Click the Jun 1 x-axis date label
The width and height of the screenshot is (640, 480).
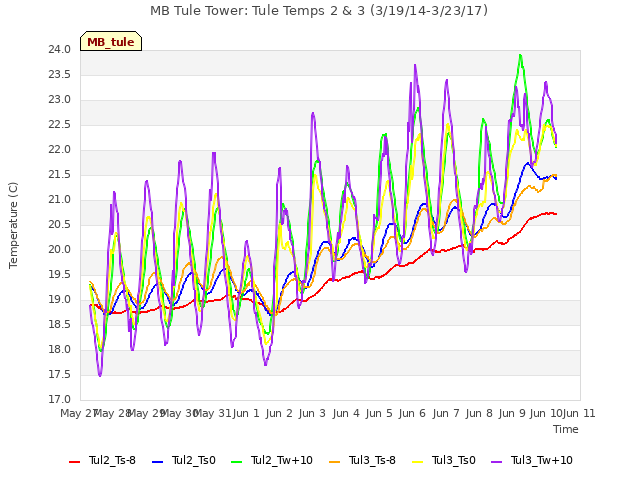click(x=246, y=413)
